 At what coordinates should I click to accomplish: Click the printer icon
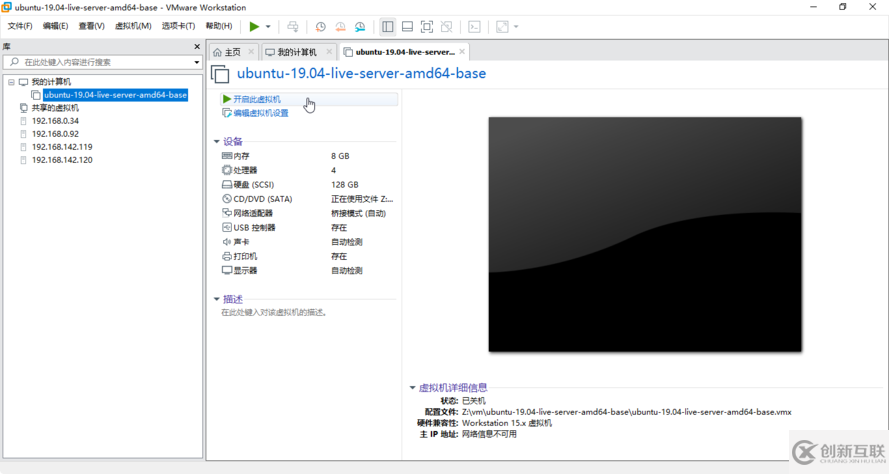click(227, 256)
